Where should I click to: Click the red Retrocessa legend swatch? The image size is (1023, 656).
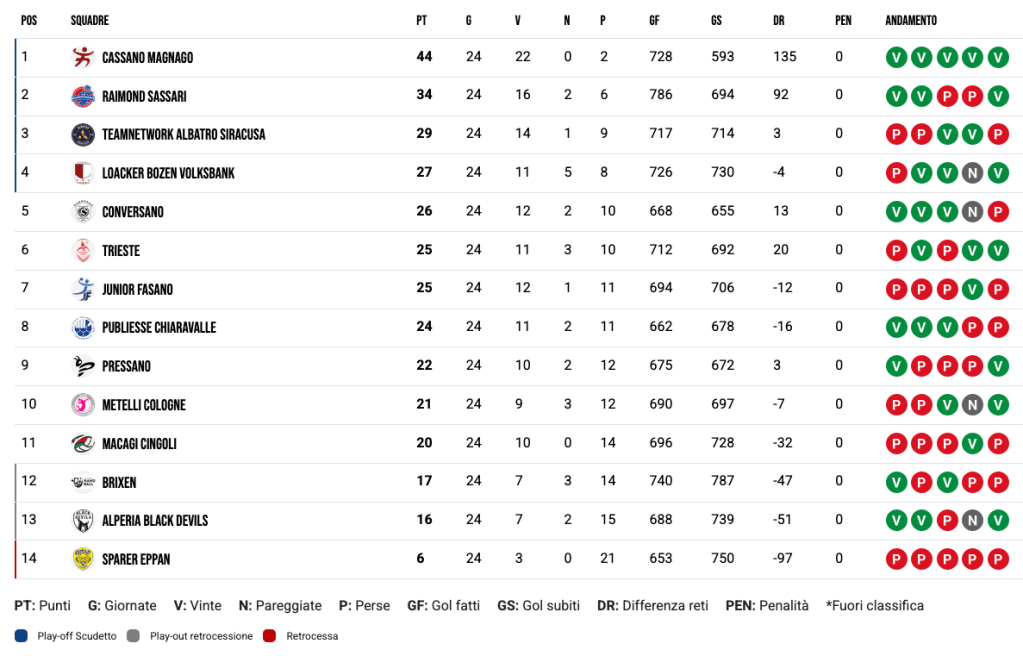pyautogui.click(x=269, y=636)
